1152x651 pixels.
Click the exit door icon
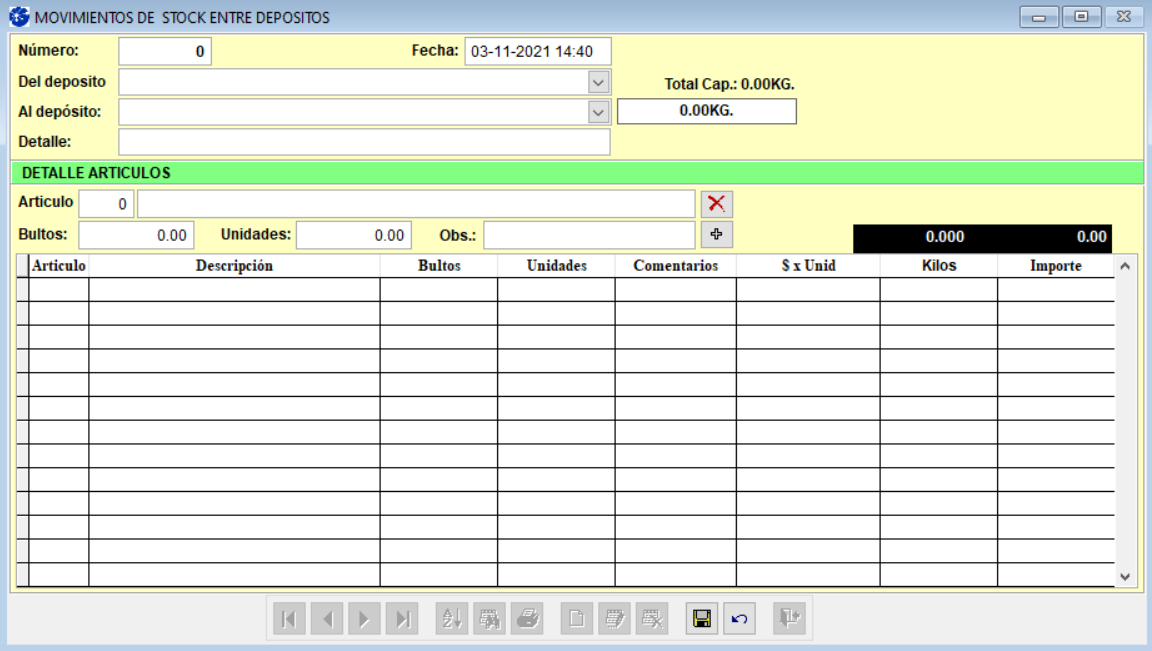790,619
